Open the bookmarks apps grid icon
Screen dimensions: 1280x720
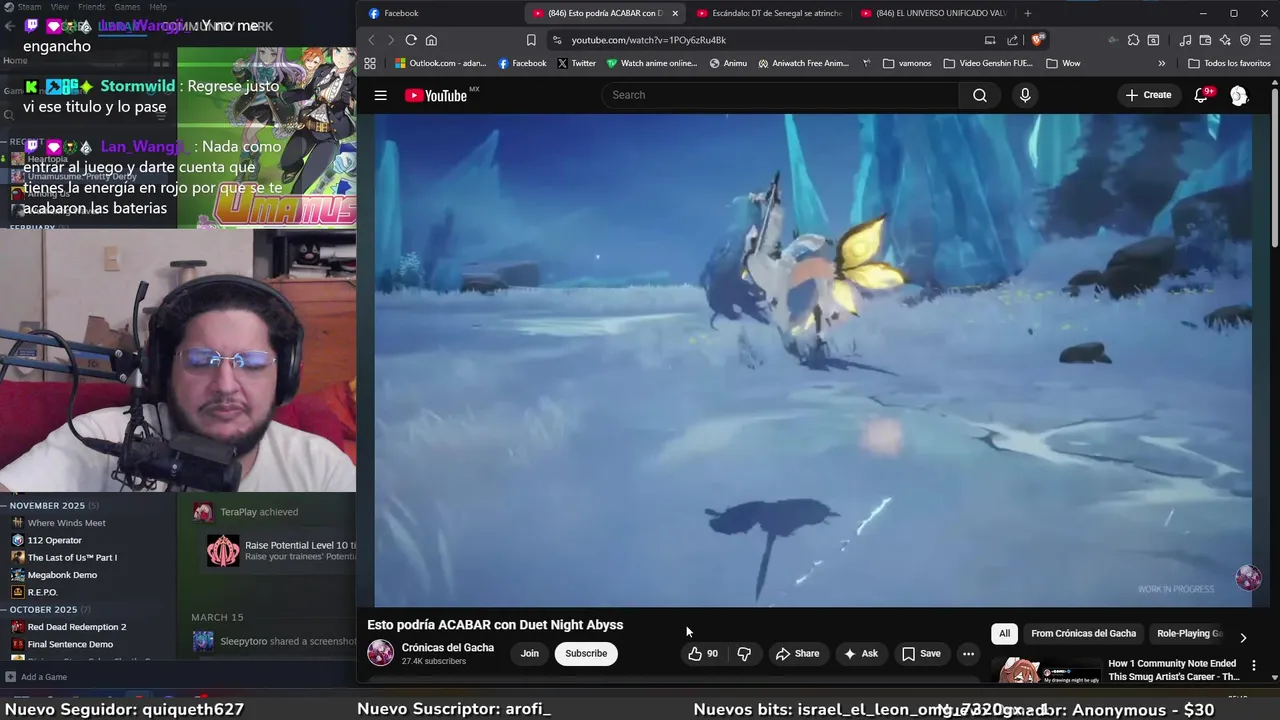click(370, 63)
